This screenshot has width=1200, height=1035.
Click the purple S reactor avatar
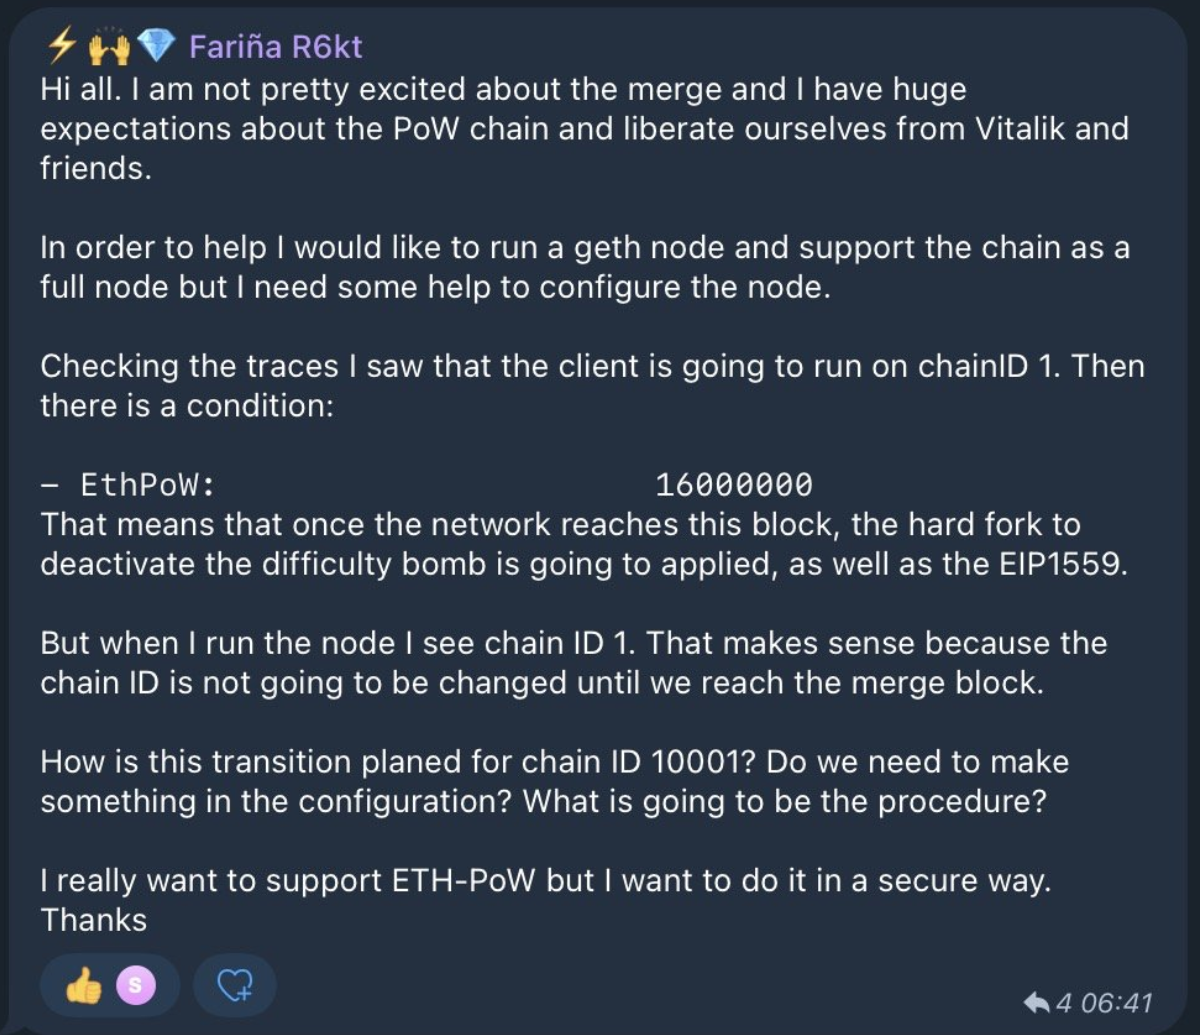pos(136,986)
